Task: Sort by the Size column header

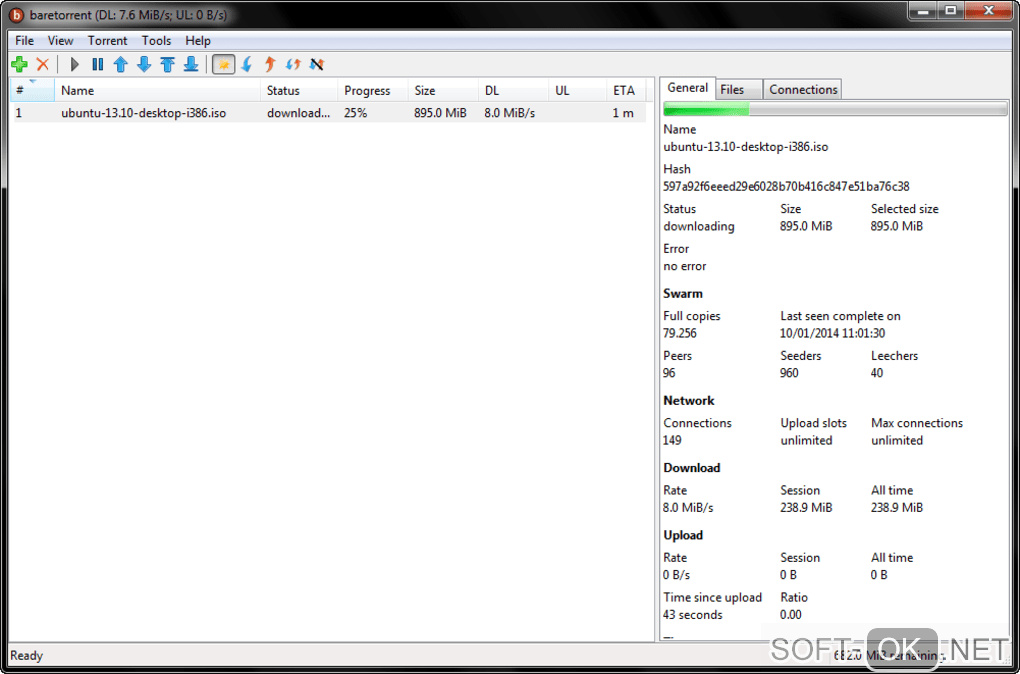Action: tap(444, 90)
